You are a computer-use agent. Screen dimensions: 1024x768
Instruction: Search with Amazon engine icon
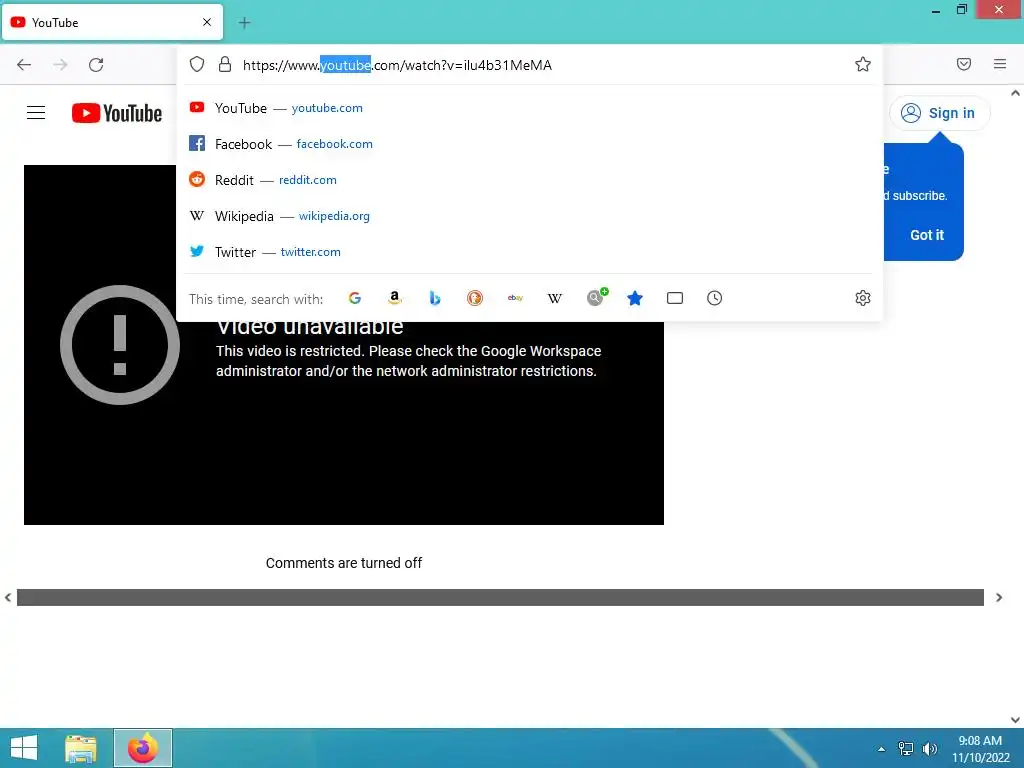[394, 298]
